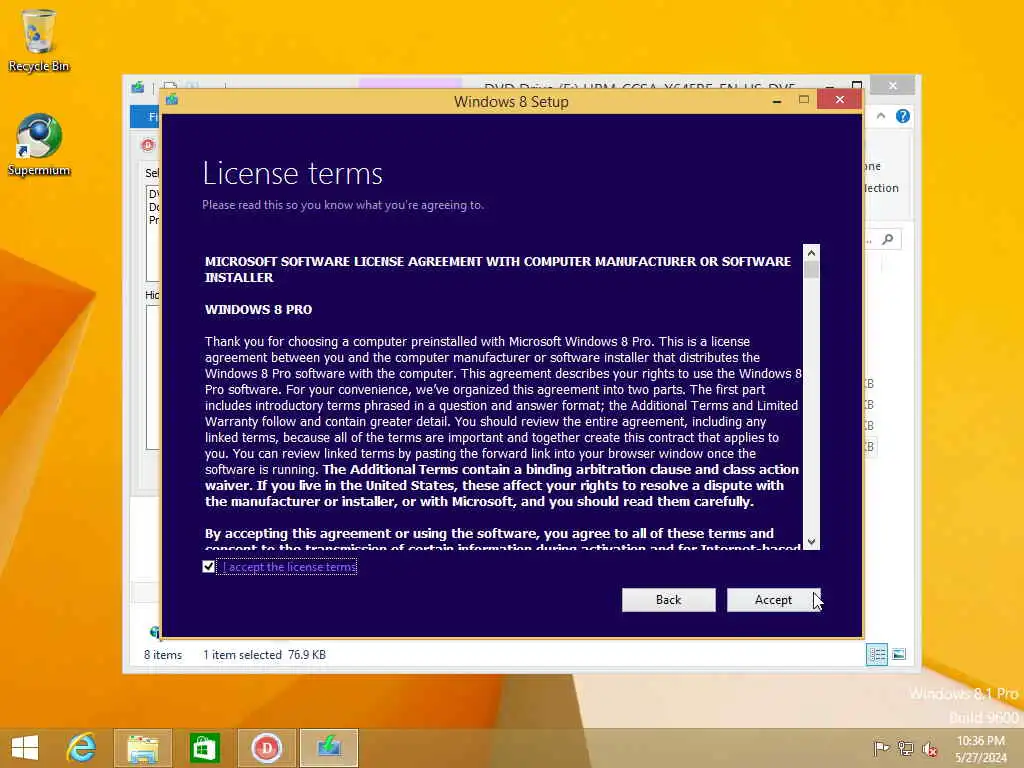
Task: Select the Windows Setup taskbar icon
Action: 328,748
